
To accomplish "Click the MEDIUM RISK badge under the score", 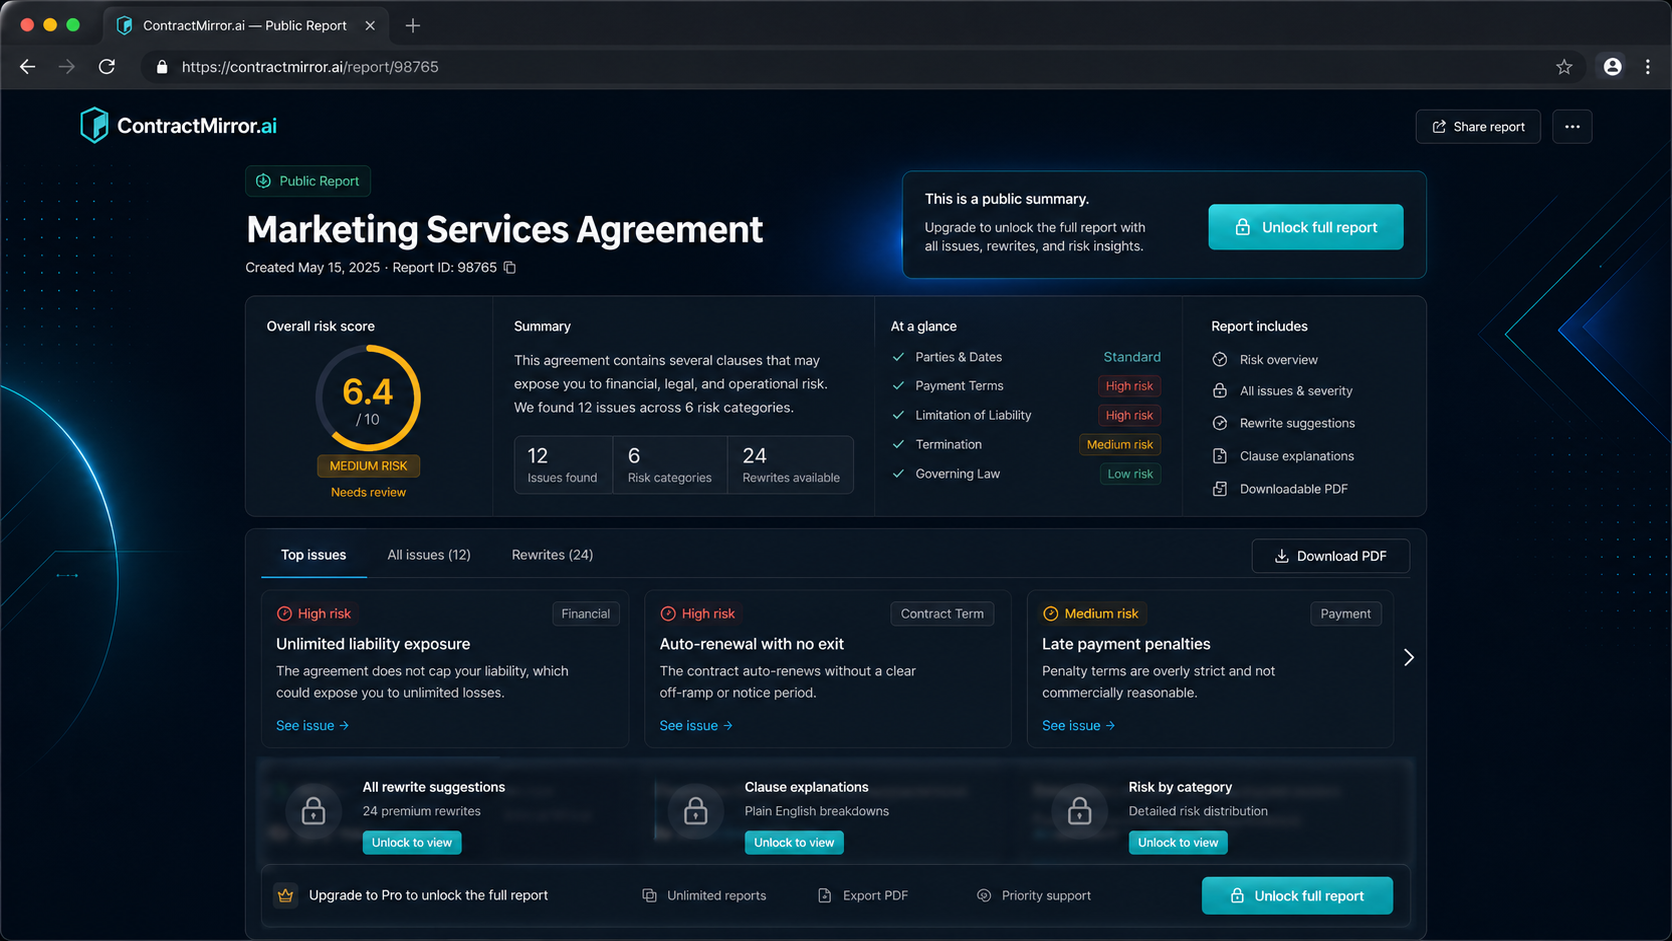I will (368, 466).
